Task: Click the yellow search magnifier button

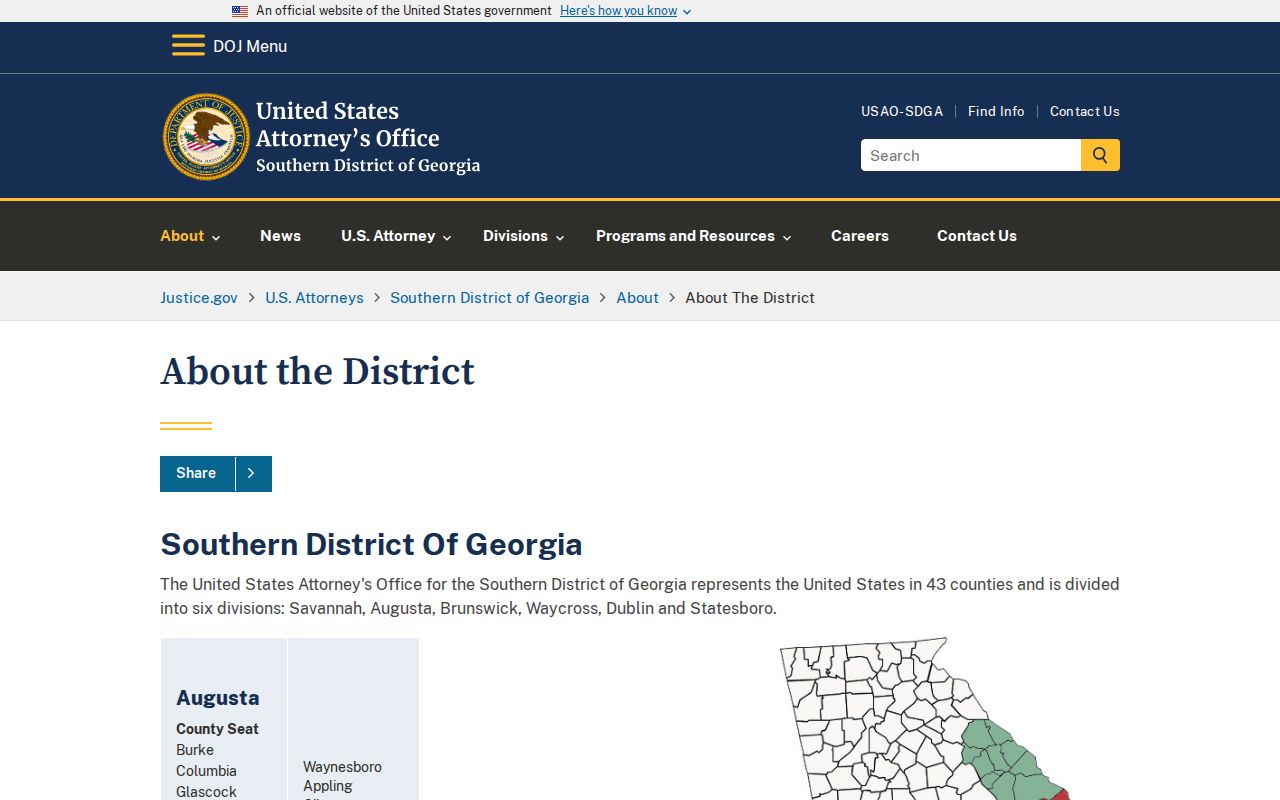Action: (1100, 155)
